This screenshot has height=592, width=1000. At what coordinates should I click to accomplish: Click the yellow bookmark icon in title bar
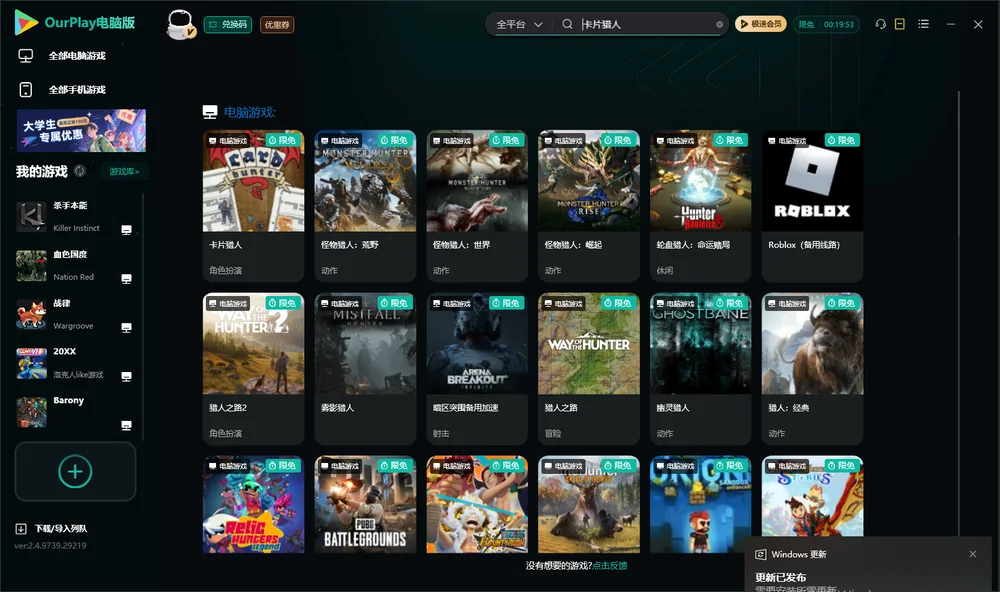(900, 24)
